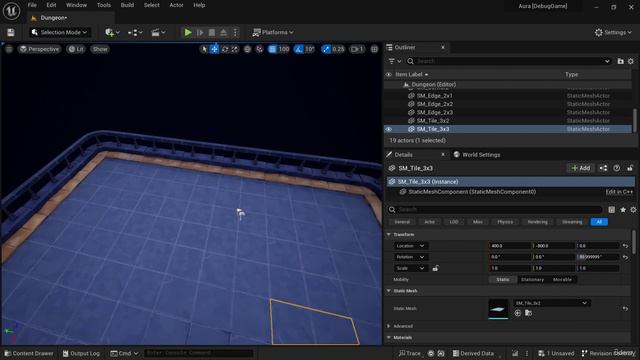Screen dimensions: 640x360
Task: Lock the Details panel with padlock
Action: (x=630, y=168)
